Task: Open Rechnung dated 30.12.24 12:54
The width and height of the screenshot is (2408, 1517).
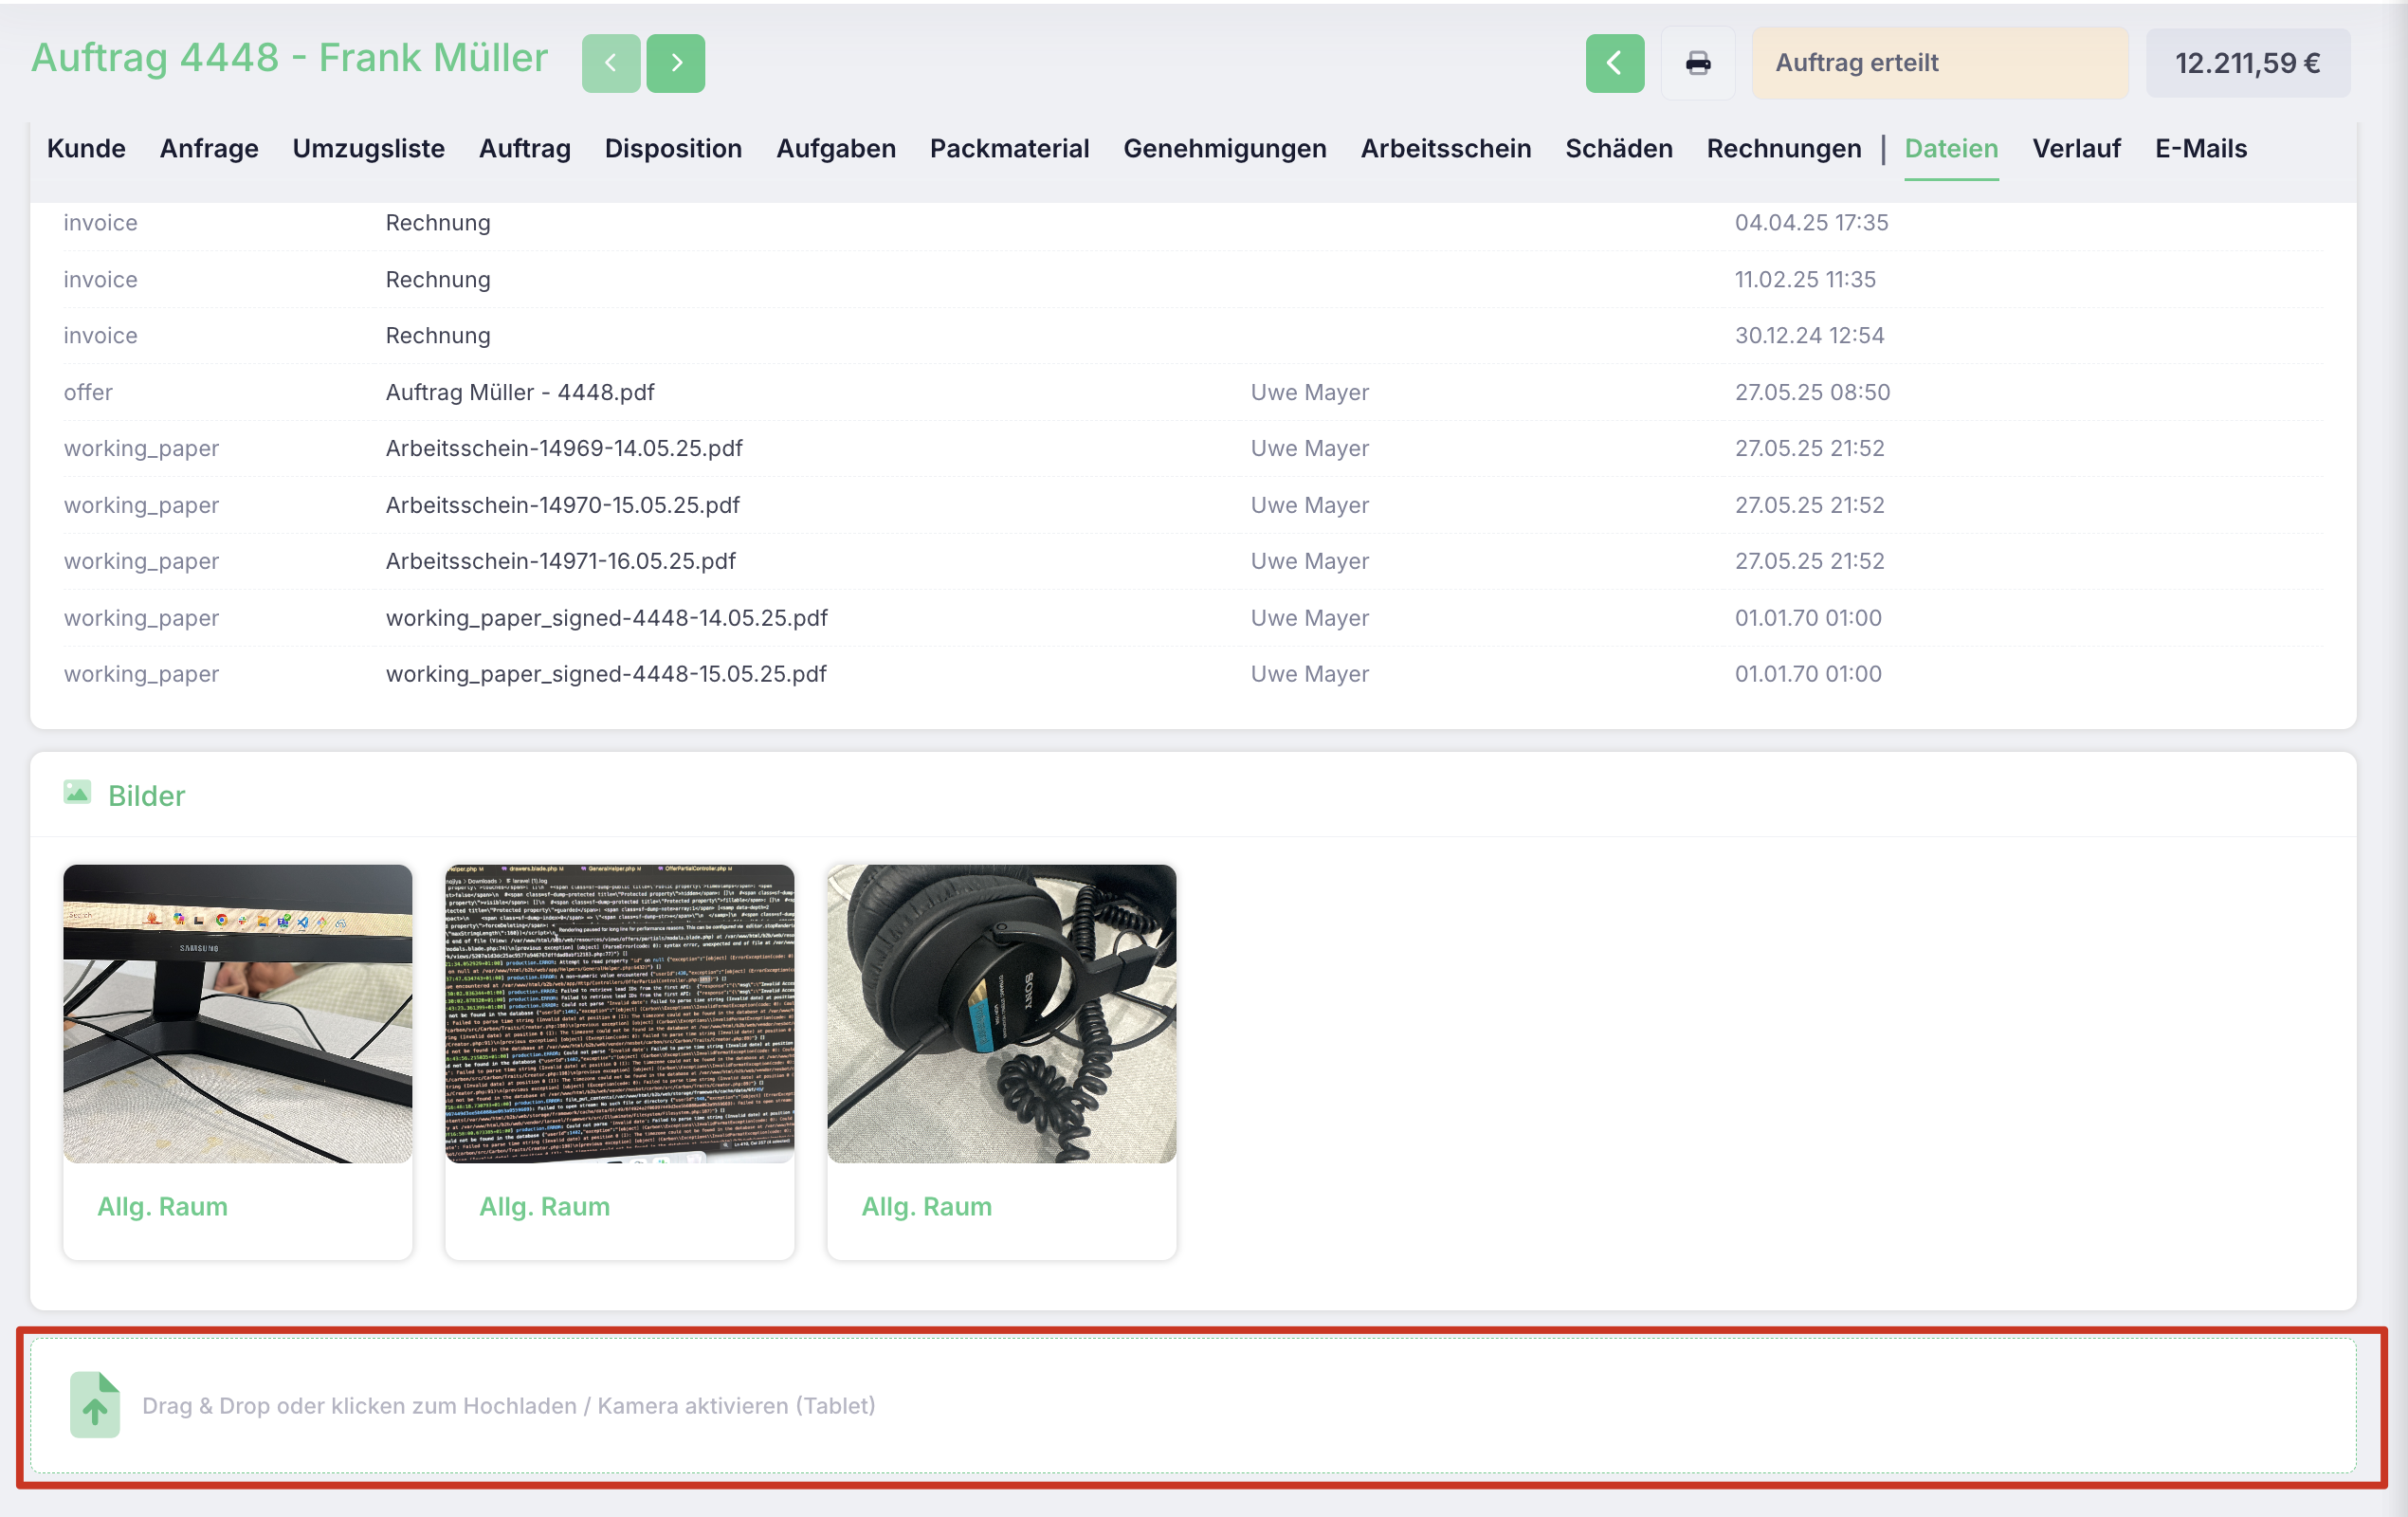Action: click(x=438, y=336)
